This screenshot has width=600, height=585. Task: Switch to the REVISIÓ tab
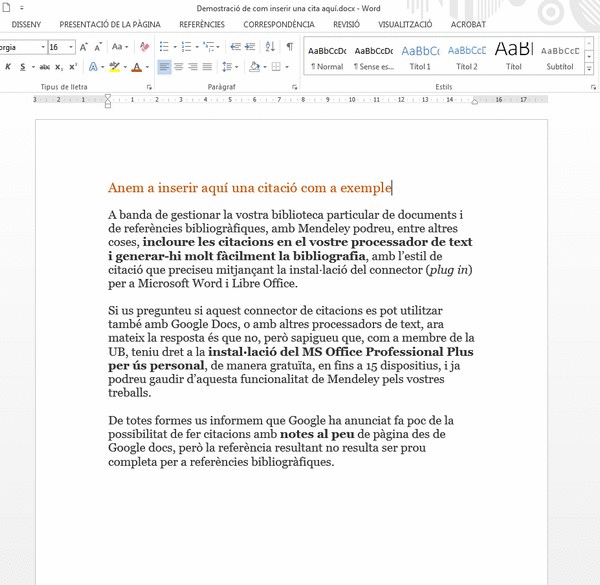[x=346, y=24]
